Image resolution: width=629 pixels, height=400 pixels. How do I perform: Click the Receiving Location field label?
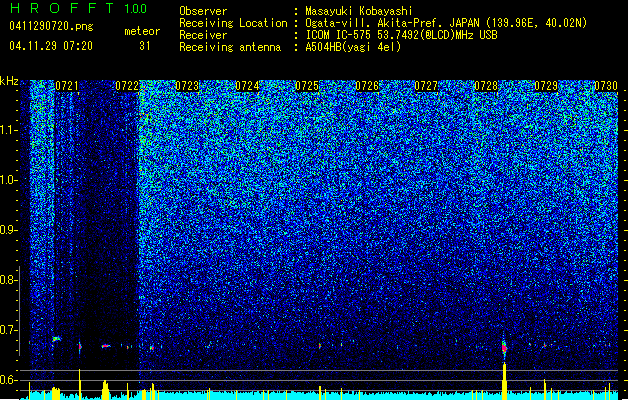tap(233, 23)
